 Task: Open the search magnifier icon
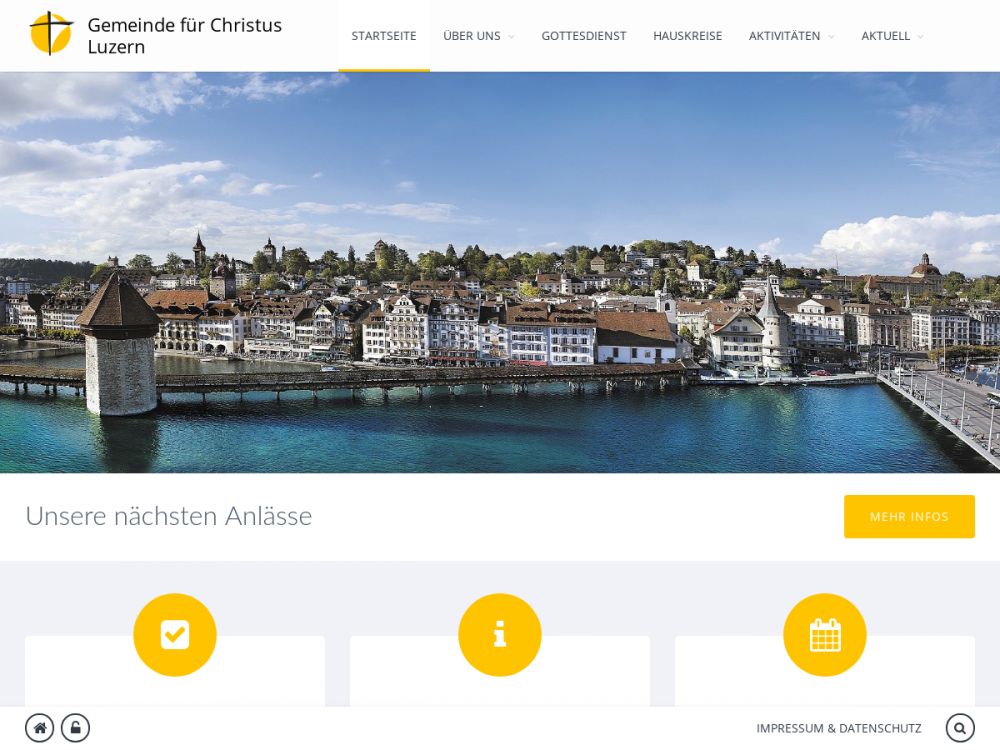[960, 728]
